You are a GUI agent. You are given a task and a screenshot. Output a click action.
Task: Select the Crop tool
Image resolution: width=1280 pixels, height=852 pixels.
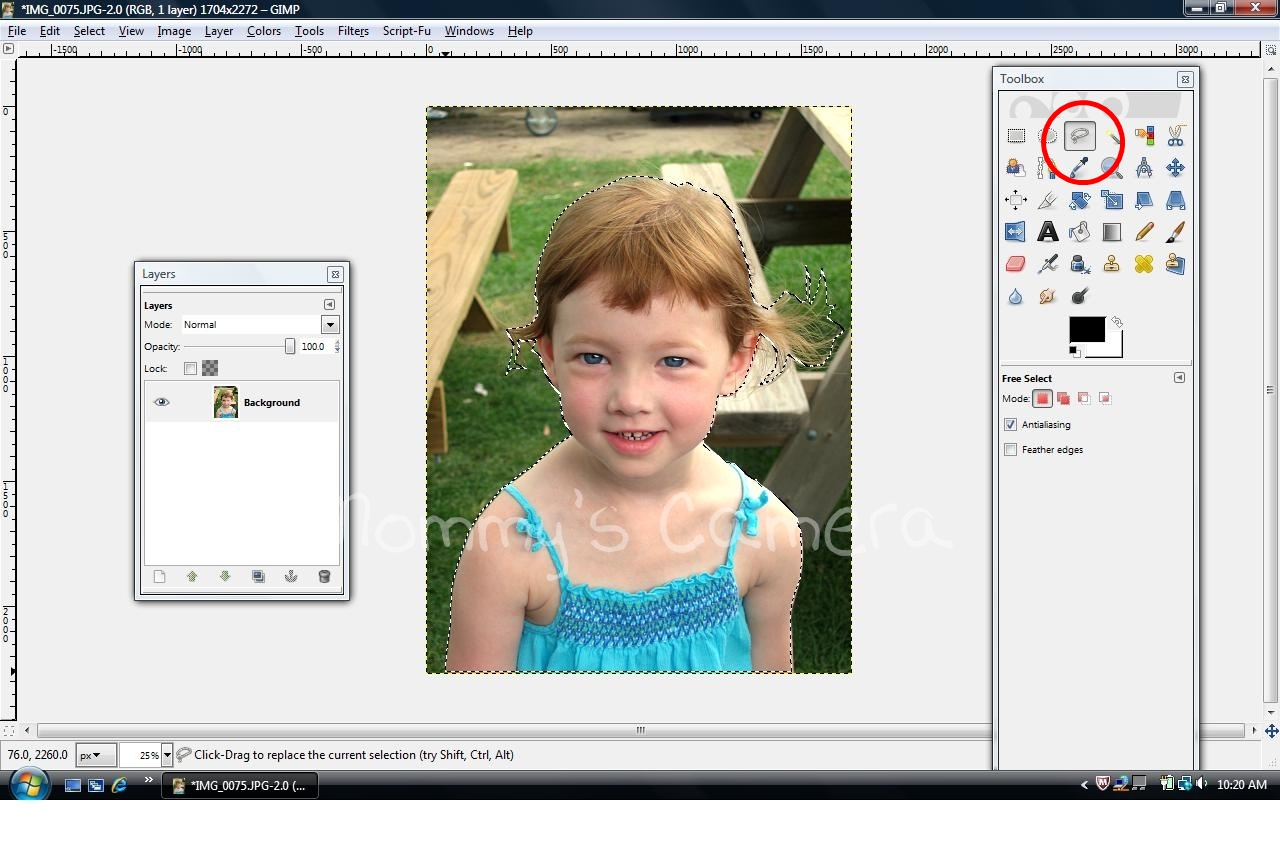[x=1048, y=200]
